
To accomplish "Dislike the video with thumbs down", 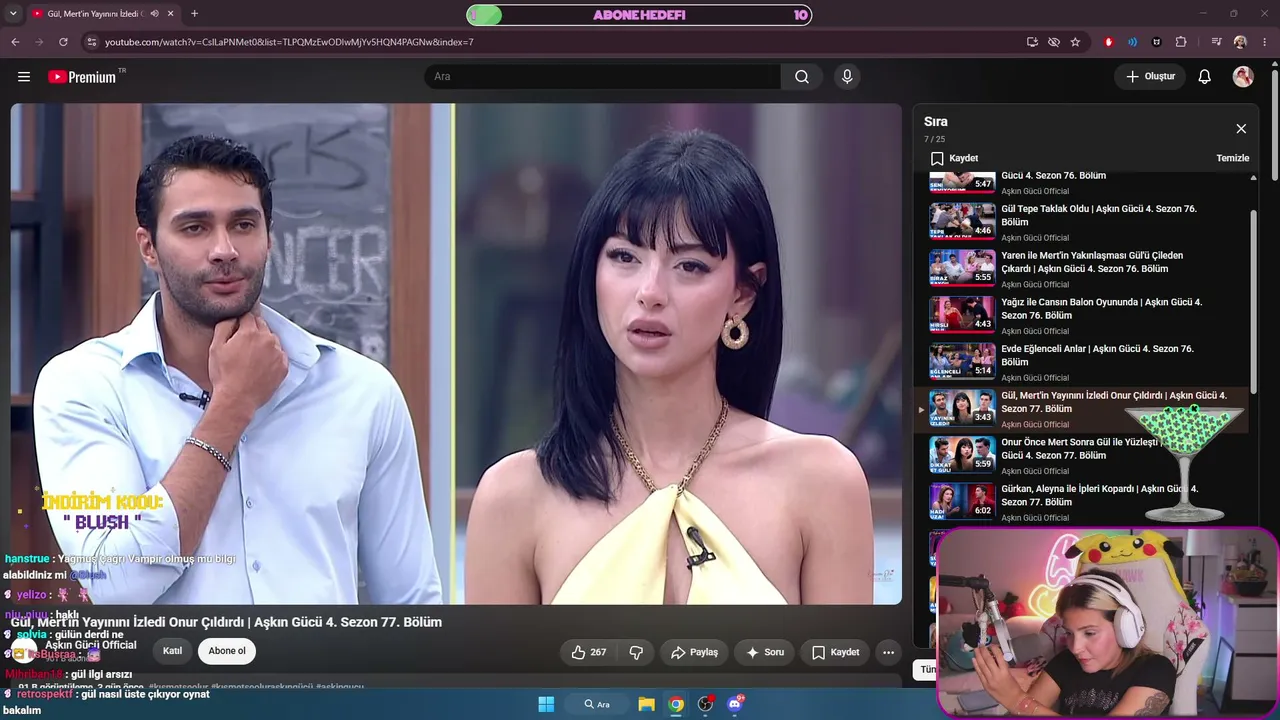I will tap(636, 652).
